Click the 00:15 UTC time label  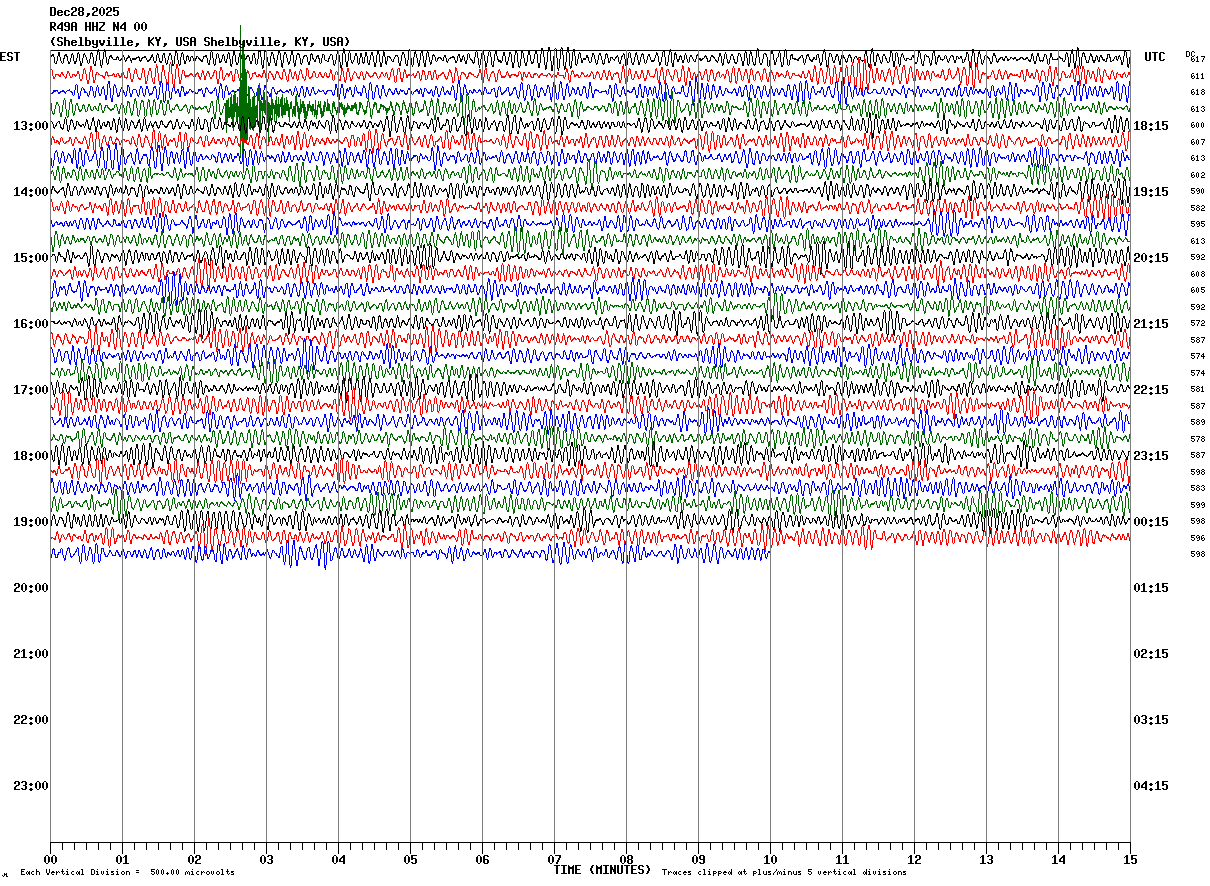tap(1150, 522)
